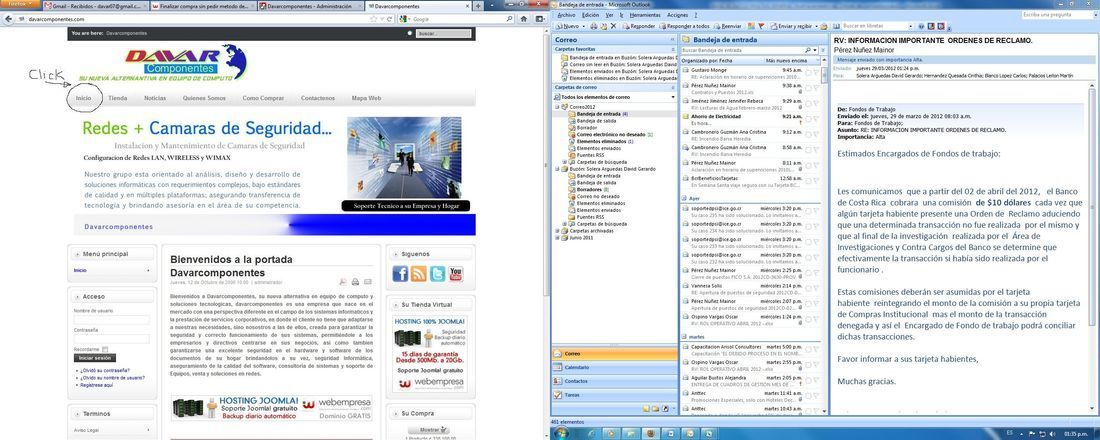Screen dimensions: 1100x440
Task: Click the categorize color-grid icon in Outlook toolbar
Action: (x=752, y=26)
